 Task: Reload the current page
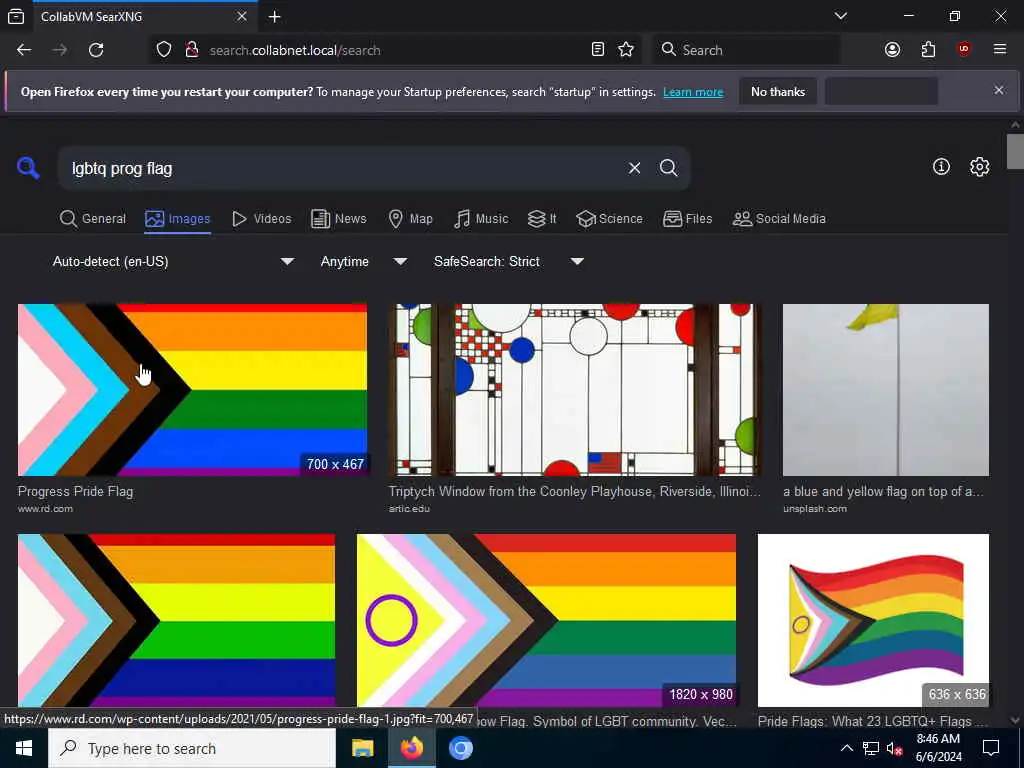click(96, 50)
